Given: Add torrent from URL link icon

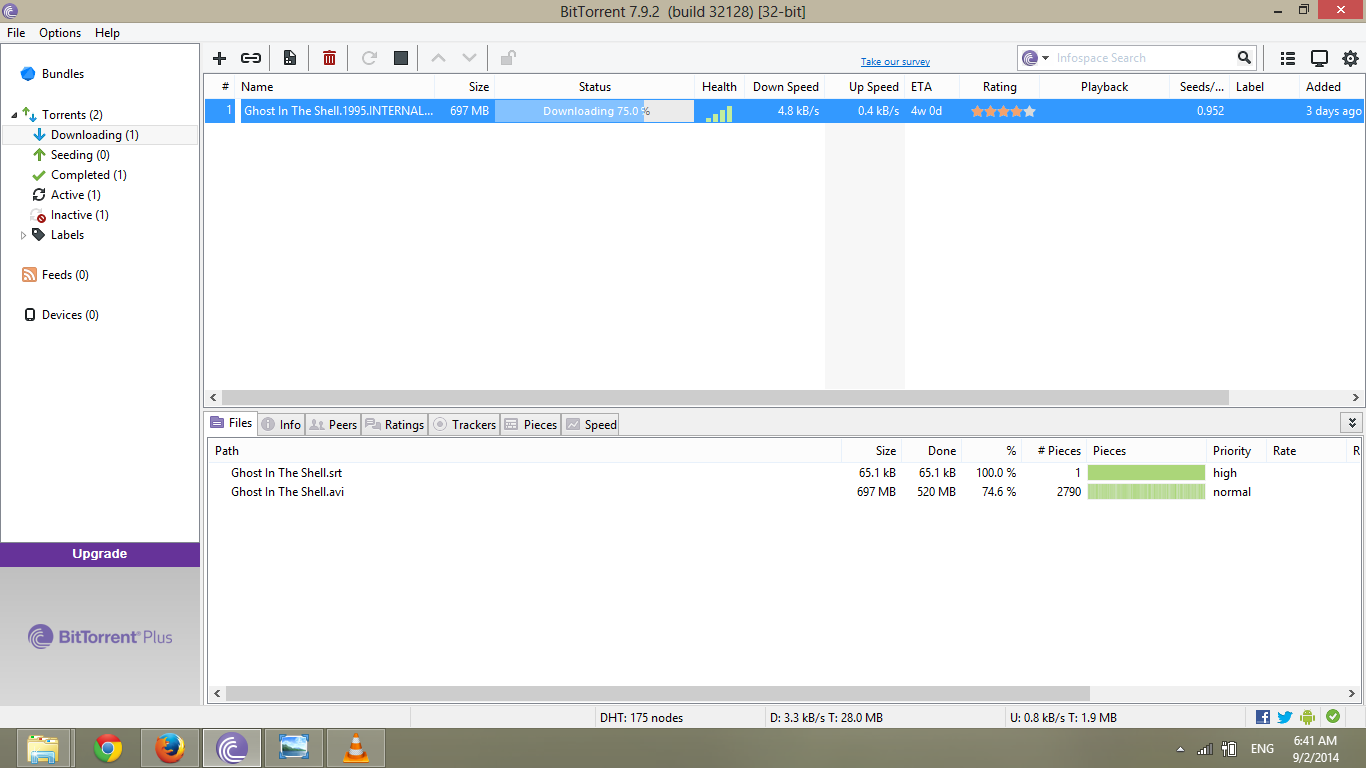Looking at the screenshot, I should pos(251,58).
